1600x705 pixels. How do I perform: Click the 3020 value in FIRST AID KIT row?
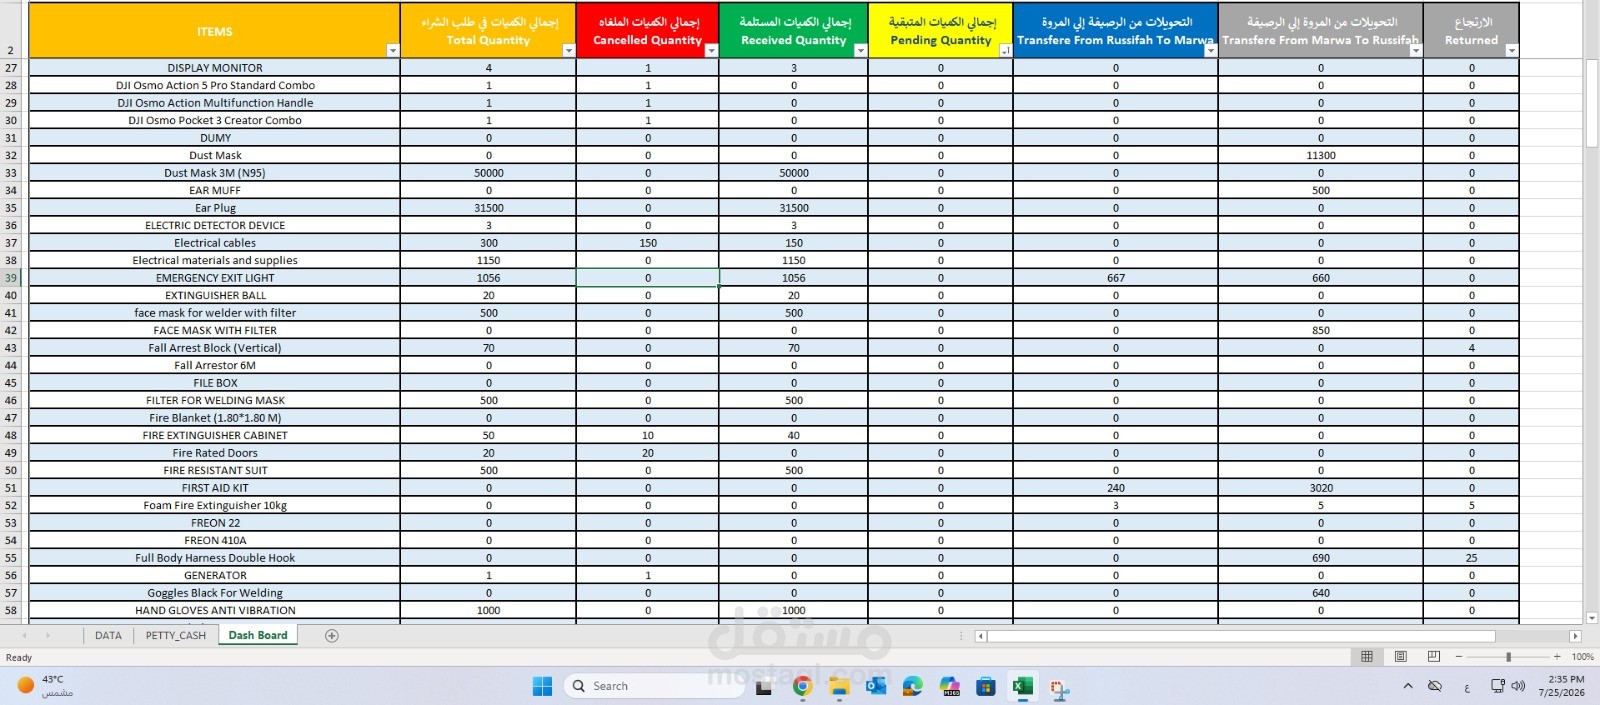tap(1320, 488)
